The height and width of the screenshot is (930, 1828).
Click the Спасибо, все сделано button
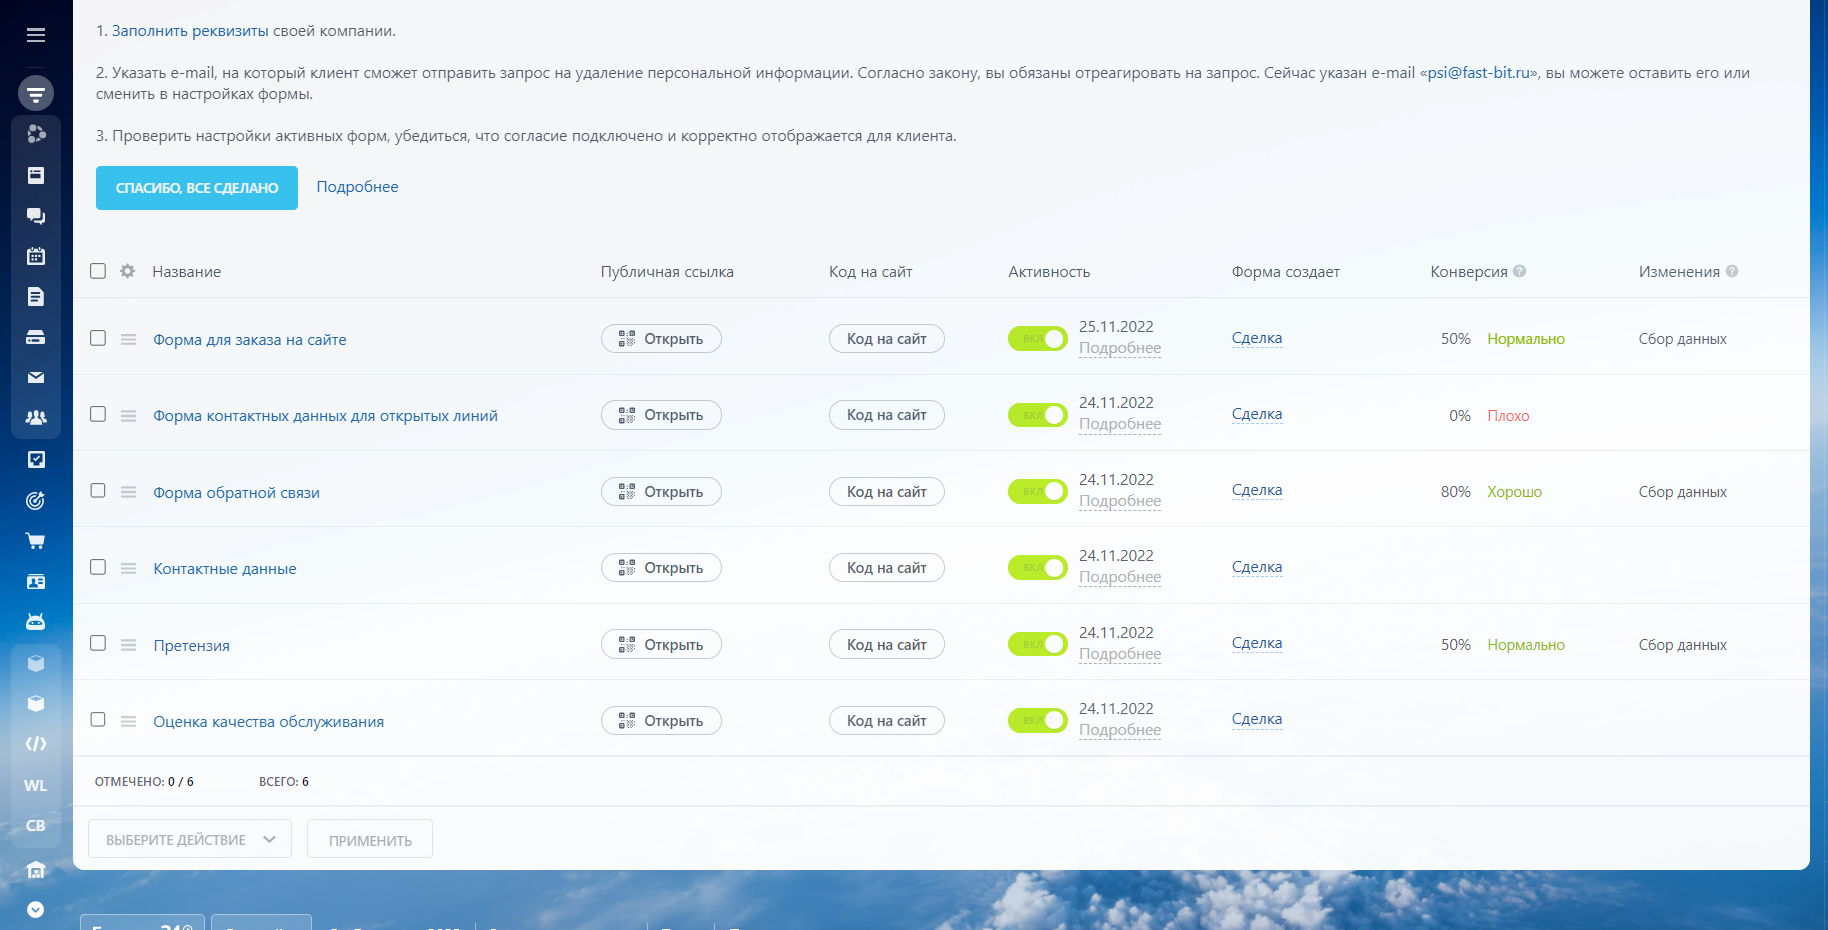coord(197,188)
